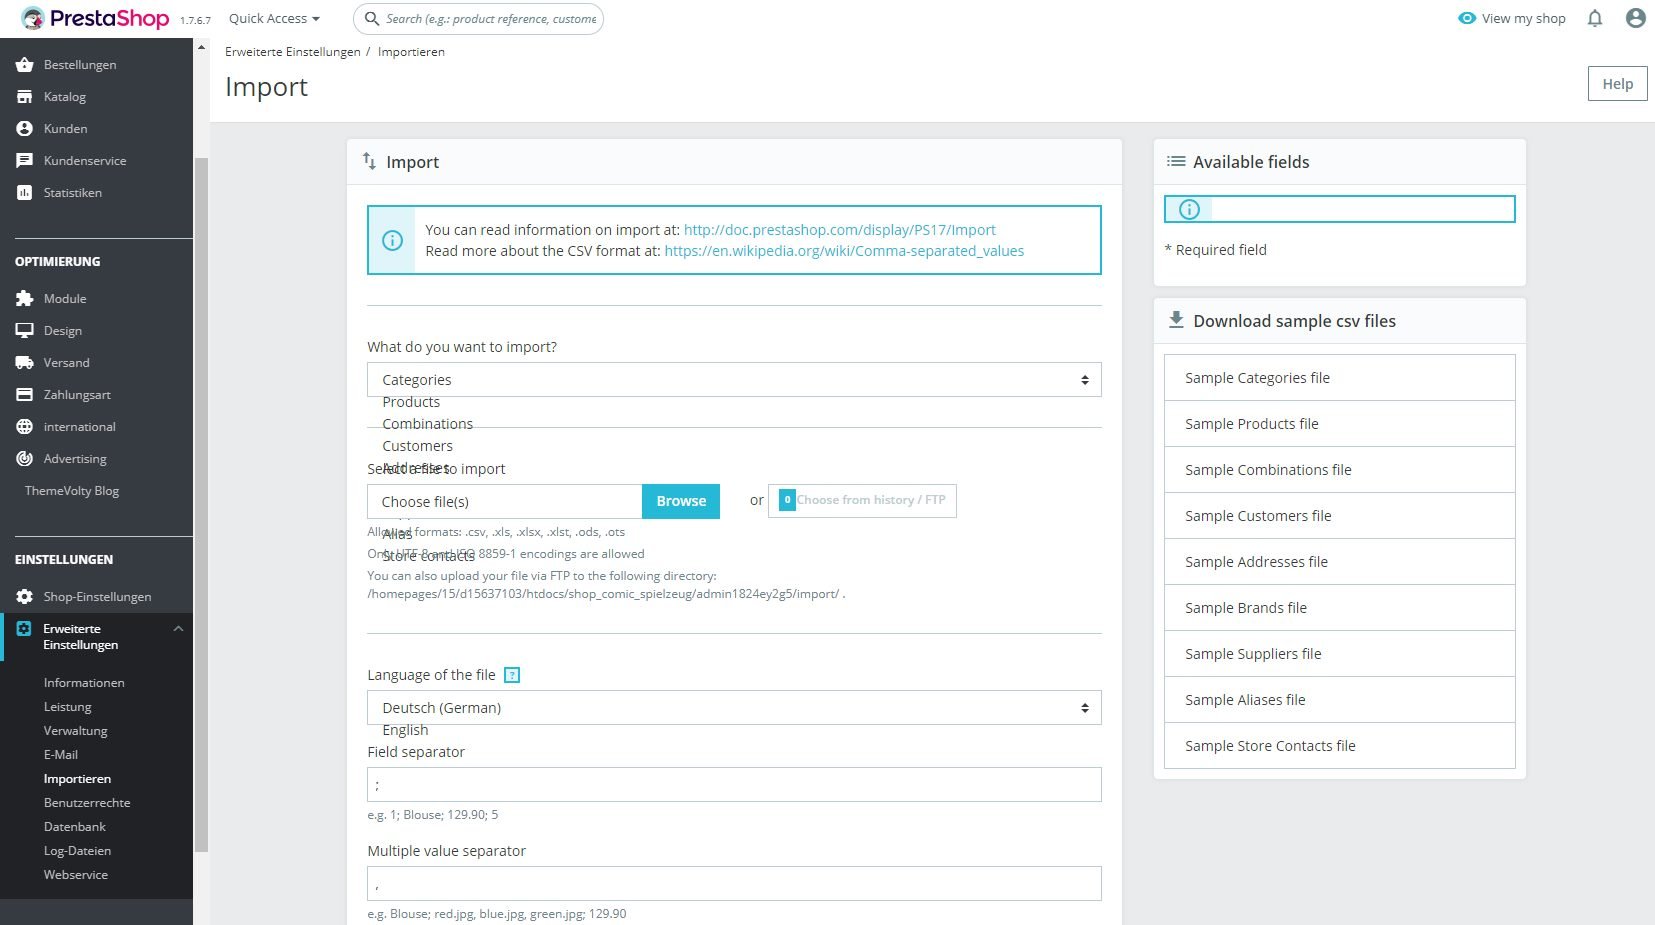Click the Advertising icon in sidebar
Image resolution: width=1655 pixels, height=925 pixels.
[25, 459]
